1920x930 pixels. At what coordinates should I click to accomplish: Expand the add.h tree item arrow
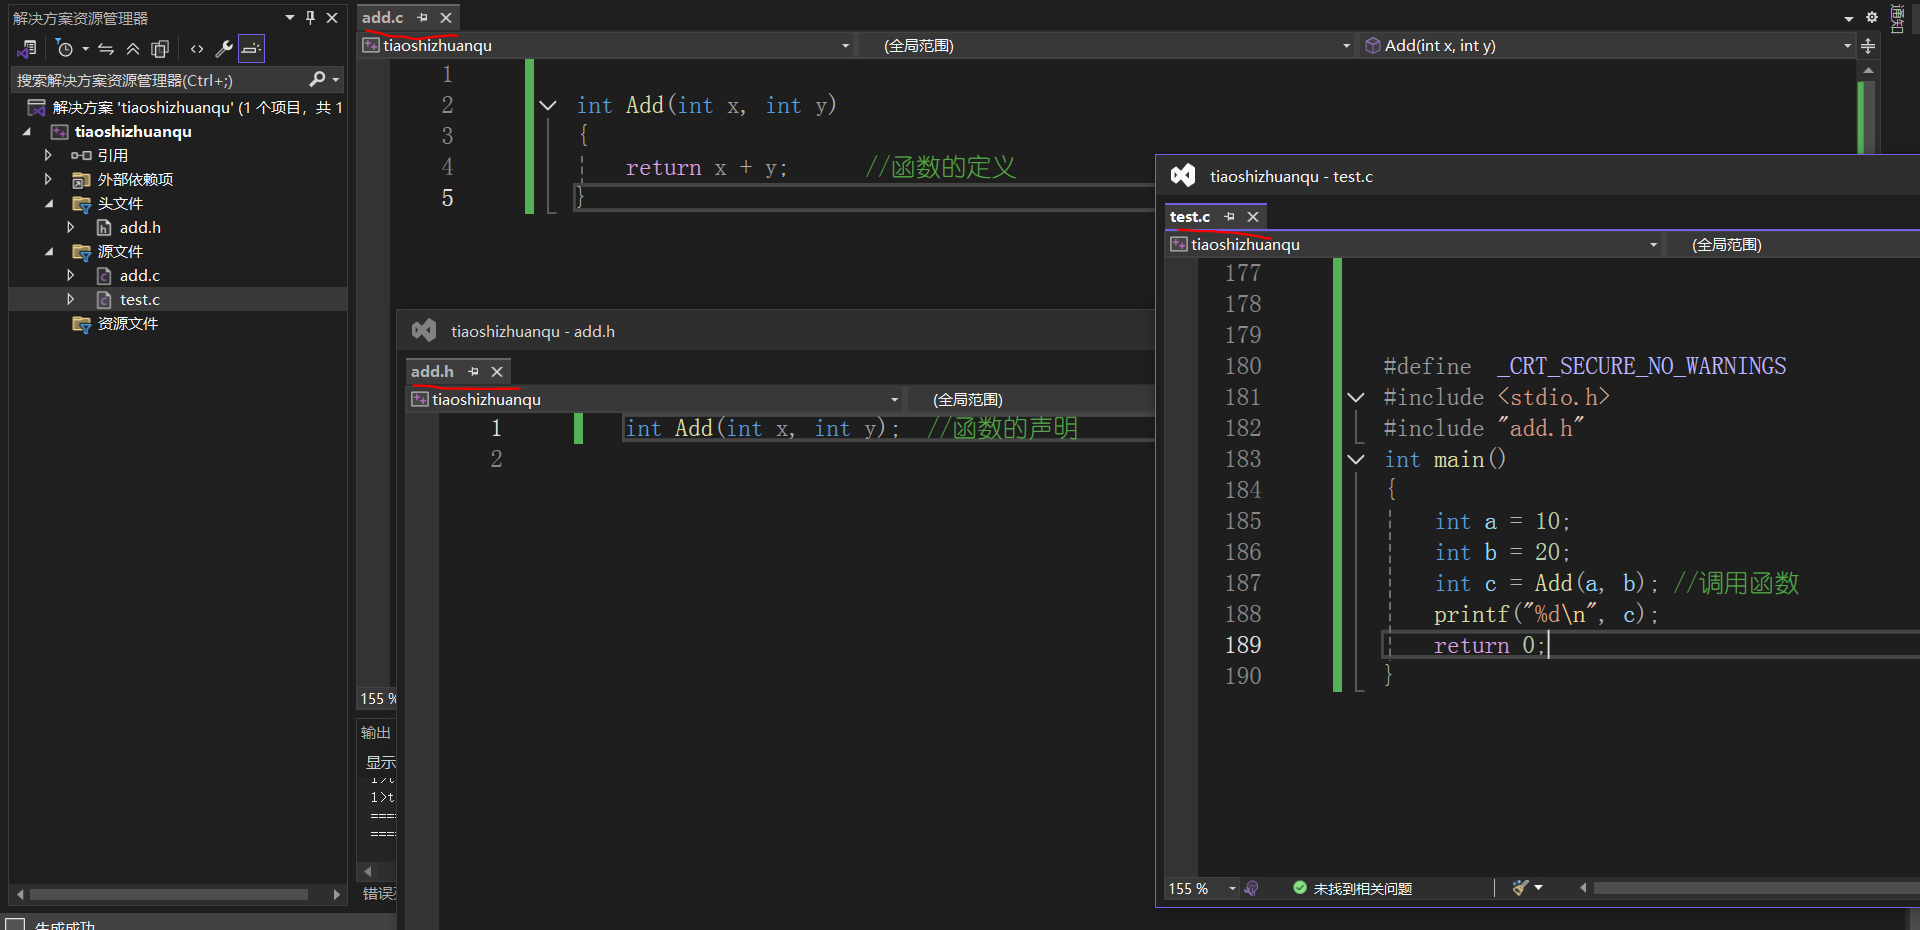point(70,227)
